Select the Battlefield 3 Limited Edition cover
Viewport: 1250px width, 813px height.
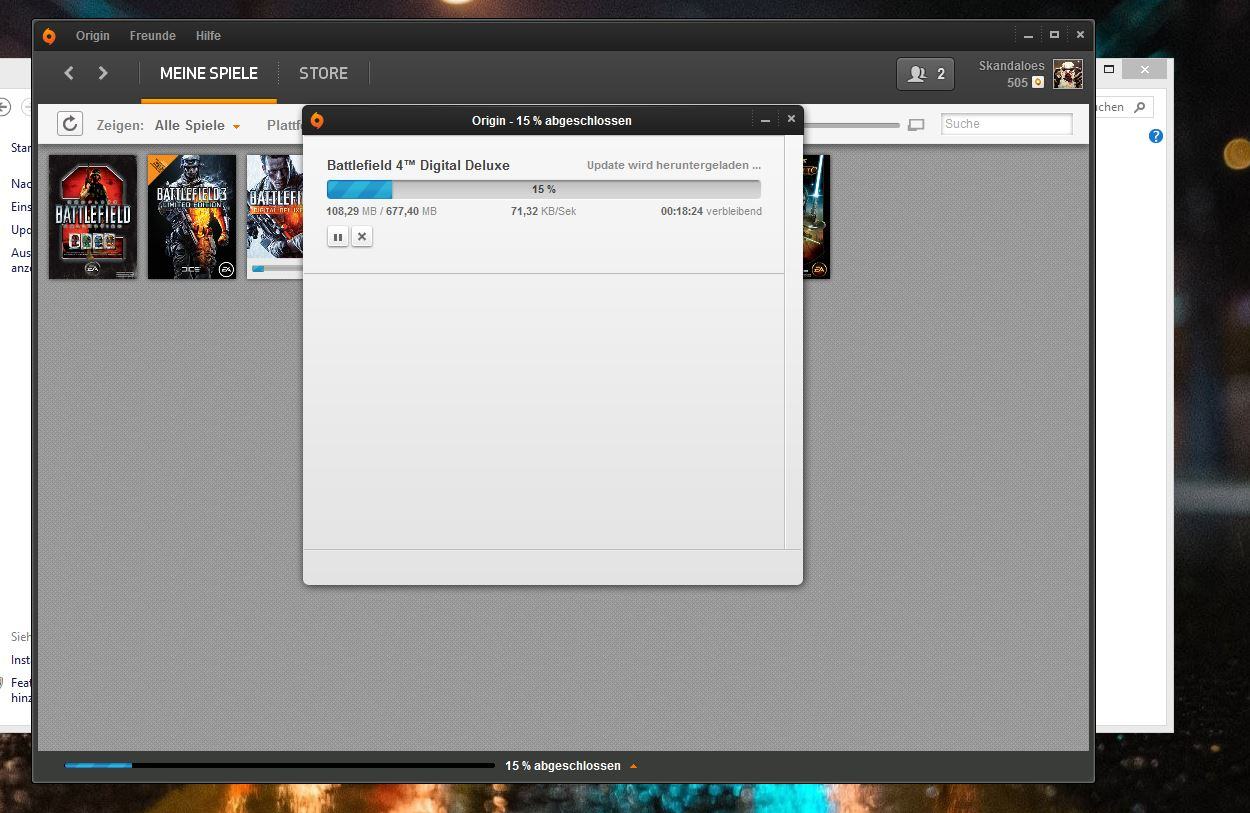click(192, 217)
